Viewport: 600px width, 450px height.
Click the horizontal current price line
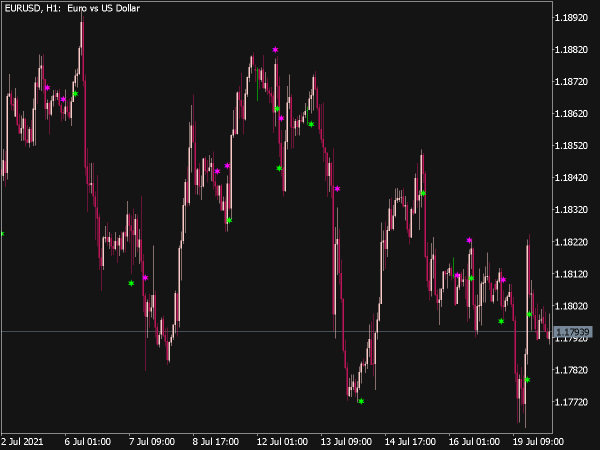pyautogui.click(x=276, y=331)
